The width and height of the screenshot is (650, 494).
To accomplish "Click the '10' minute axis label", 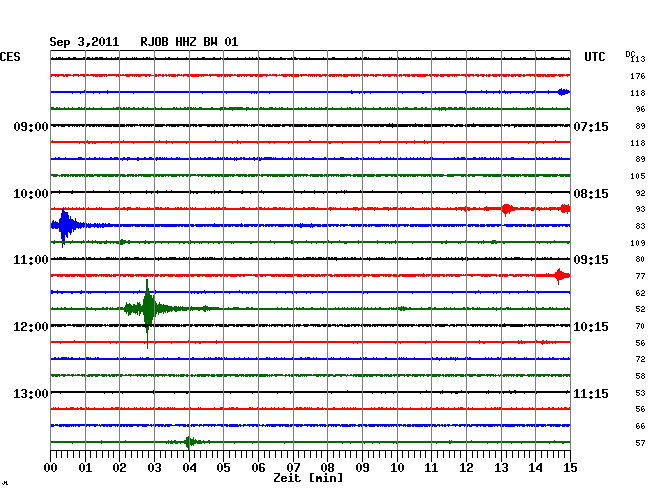I will tap(397, 467).
